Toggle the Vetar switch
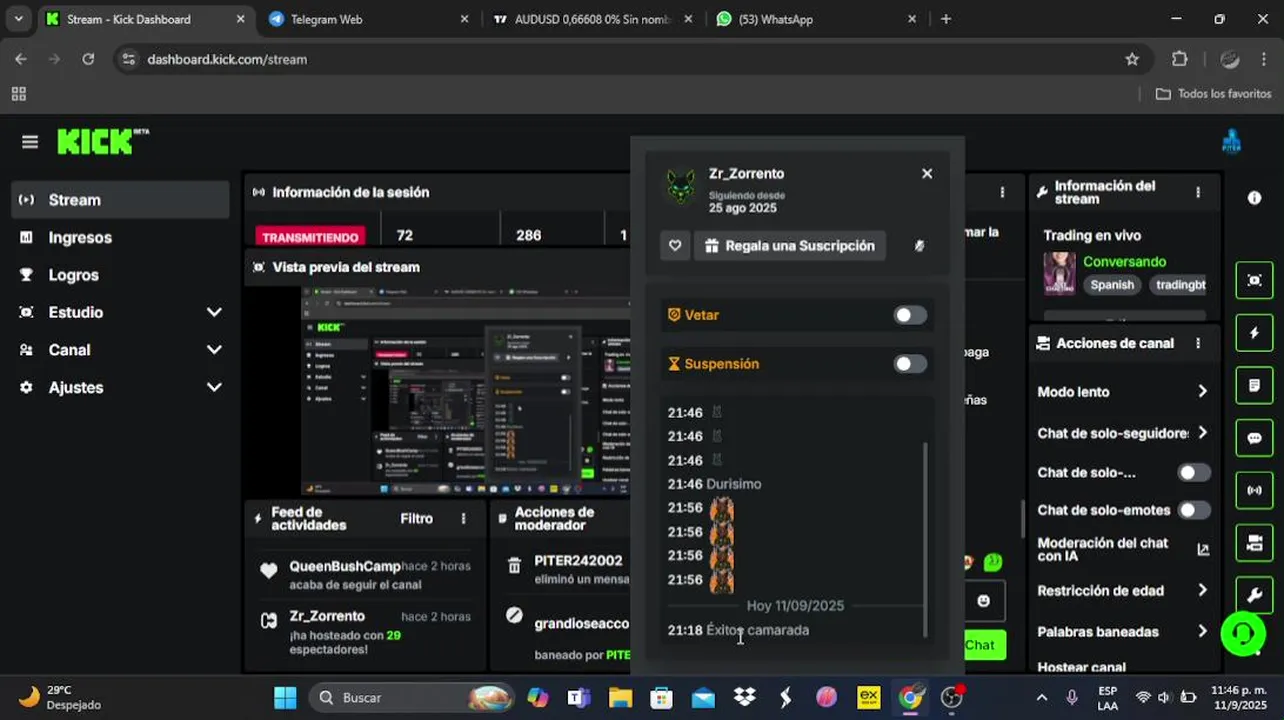Image resolution: width=1284 pixels, height=720 pixels. 910,315
